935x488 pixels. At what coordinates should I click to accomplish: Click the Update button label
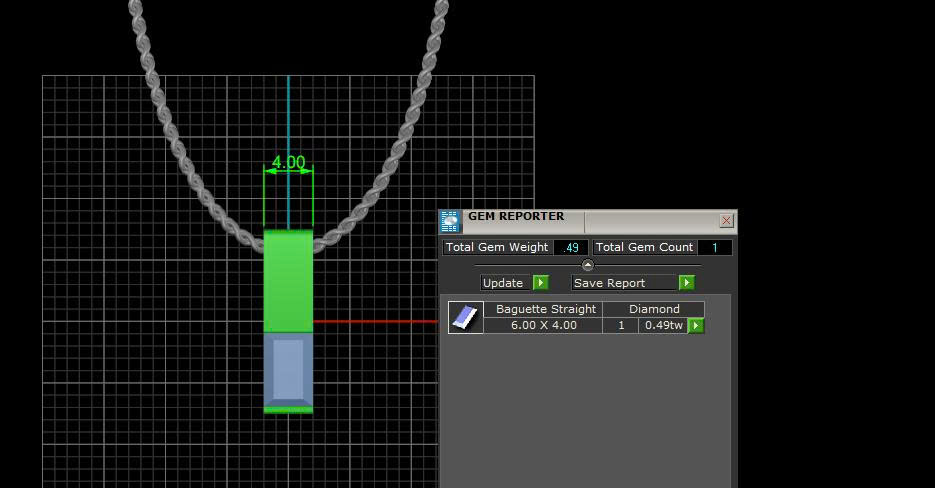[x=503, y=283]
